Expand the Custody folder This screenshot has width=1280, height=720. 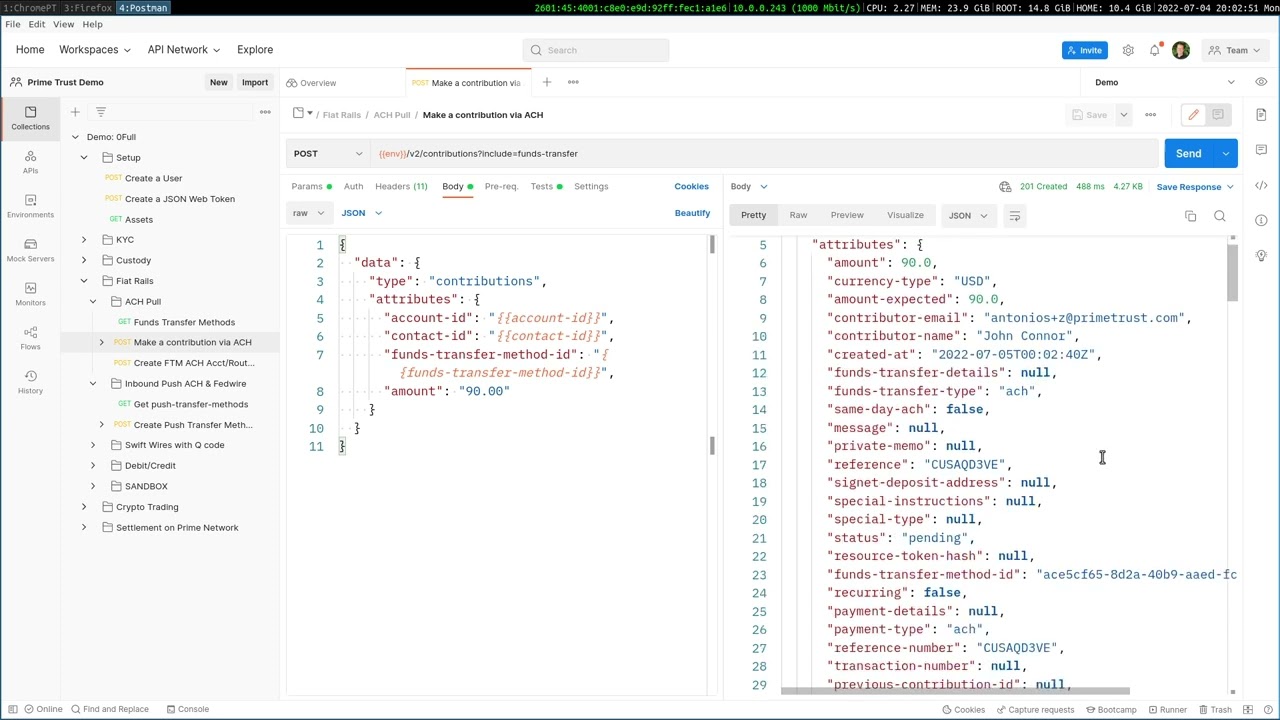tap(84, 261)
